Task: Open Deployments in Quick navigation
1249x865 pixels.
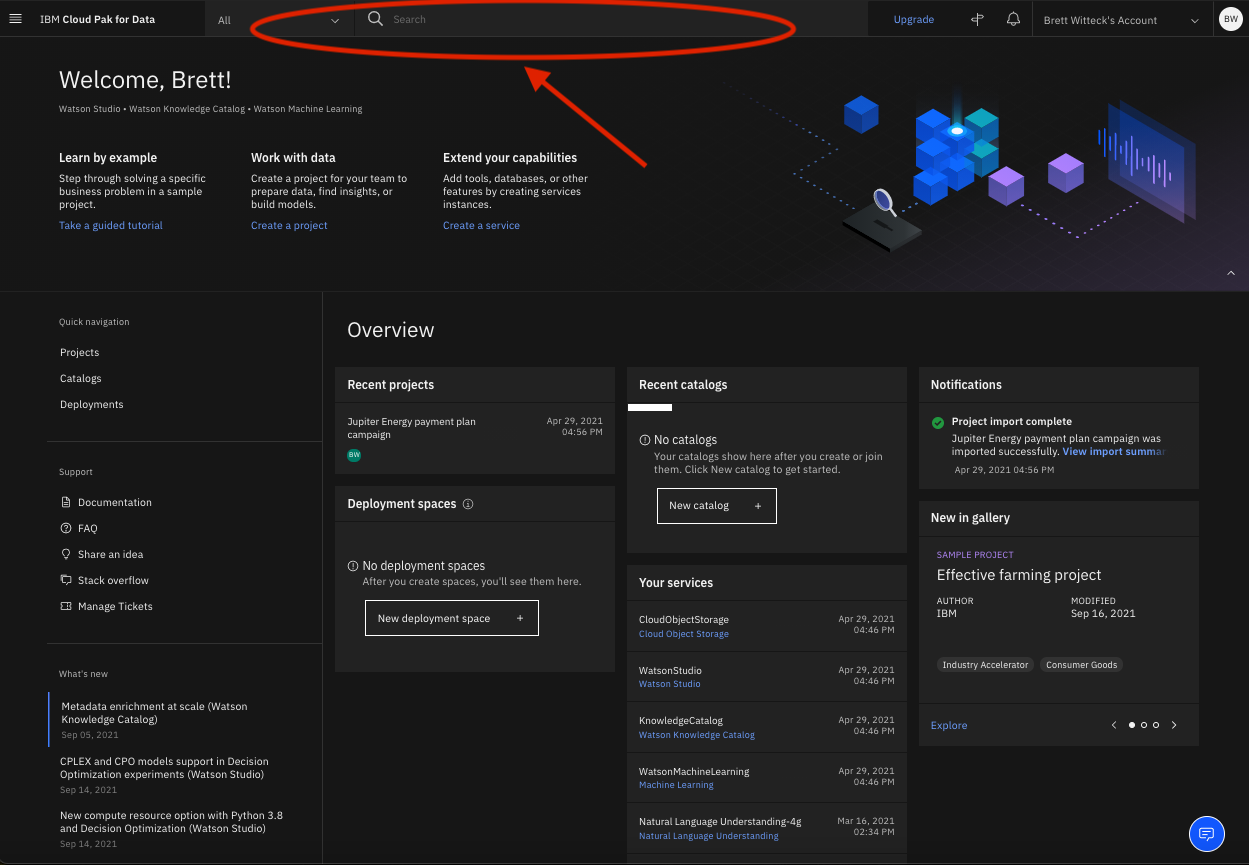Action: click(92, 404)
